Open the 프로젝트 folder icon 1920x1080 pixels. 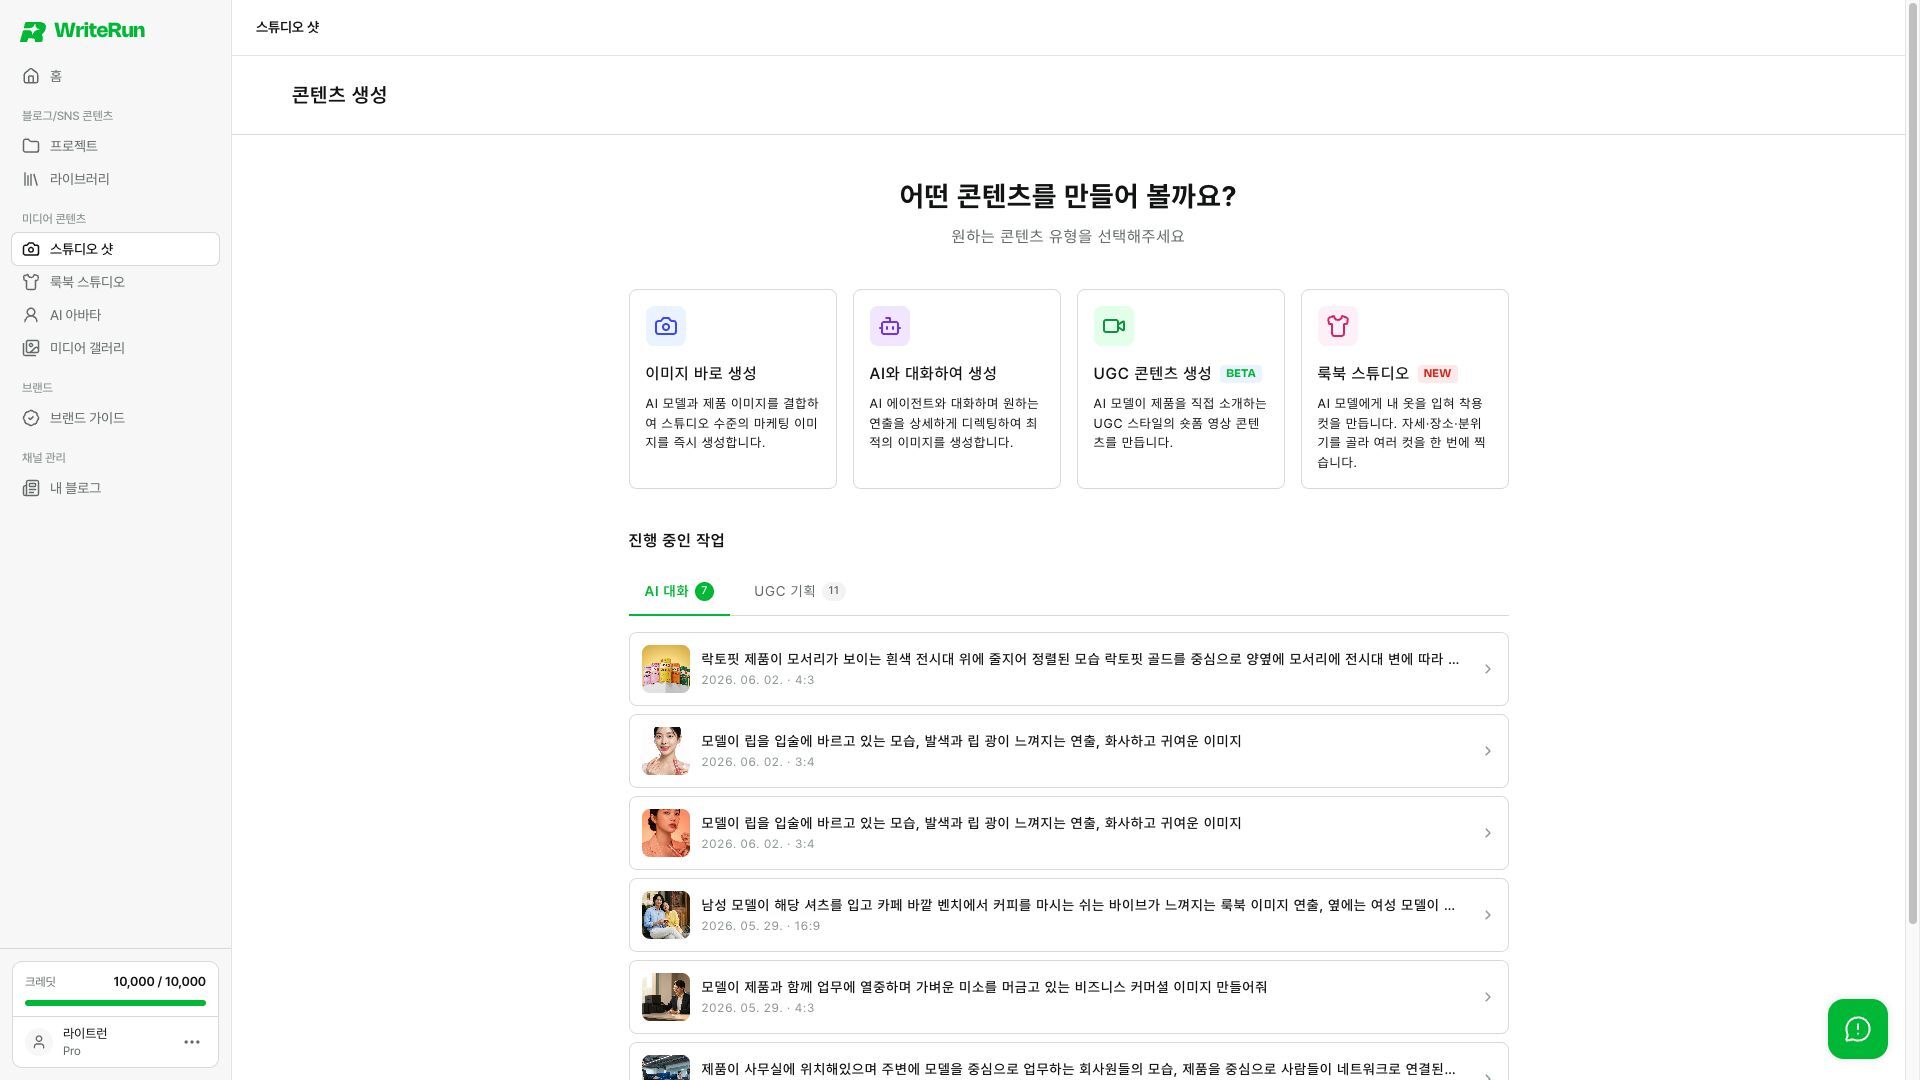(31, 146)
